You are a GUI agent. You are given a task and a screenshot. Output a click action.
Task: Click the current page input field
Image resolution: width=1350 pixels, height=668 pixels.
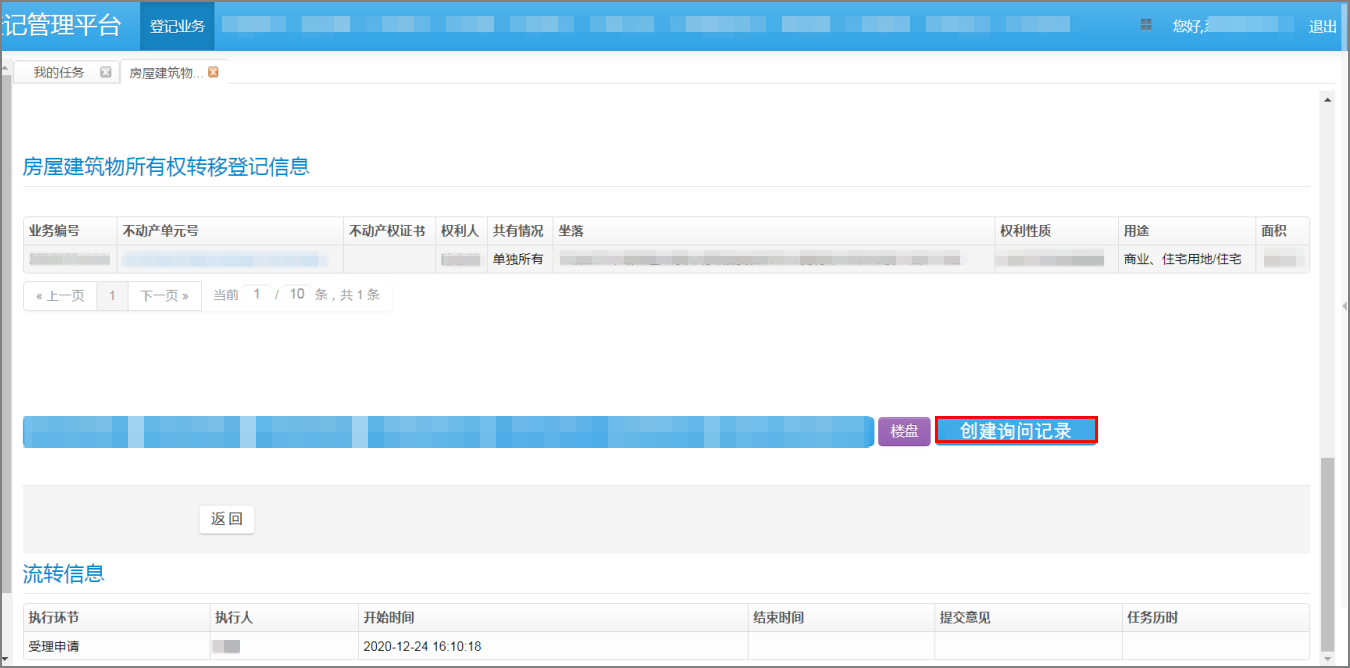[x=255, y=295]
